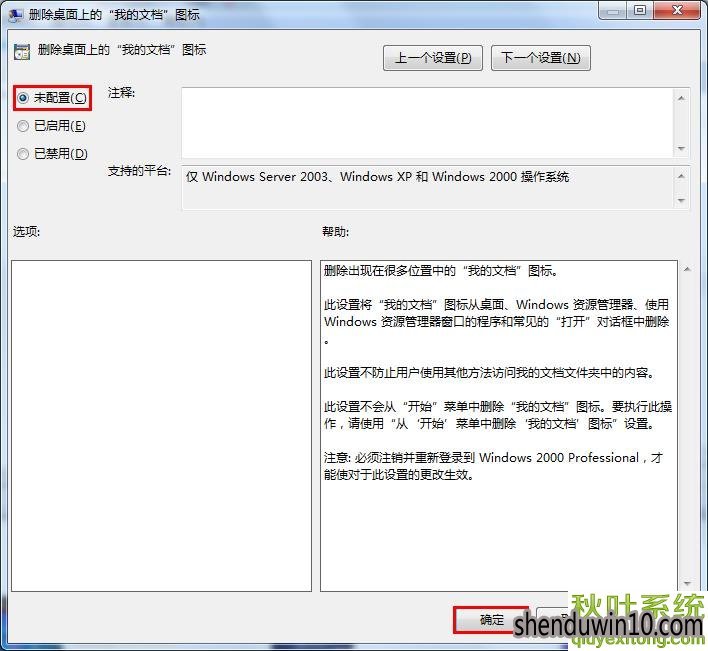Click 下一个设置(N) button

click(540, 58)
